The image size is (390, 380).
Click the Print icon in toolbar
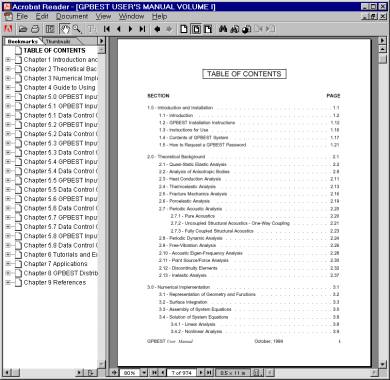(x=35, y=29)
